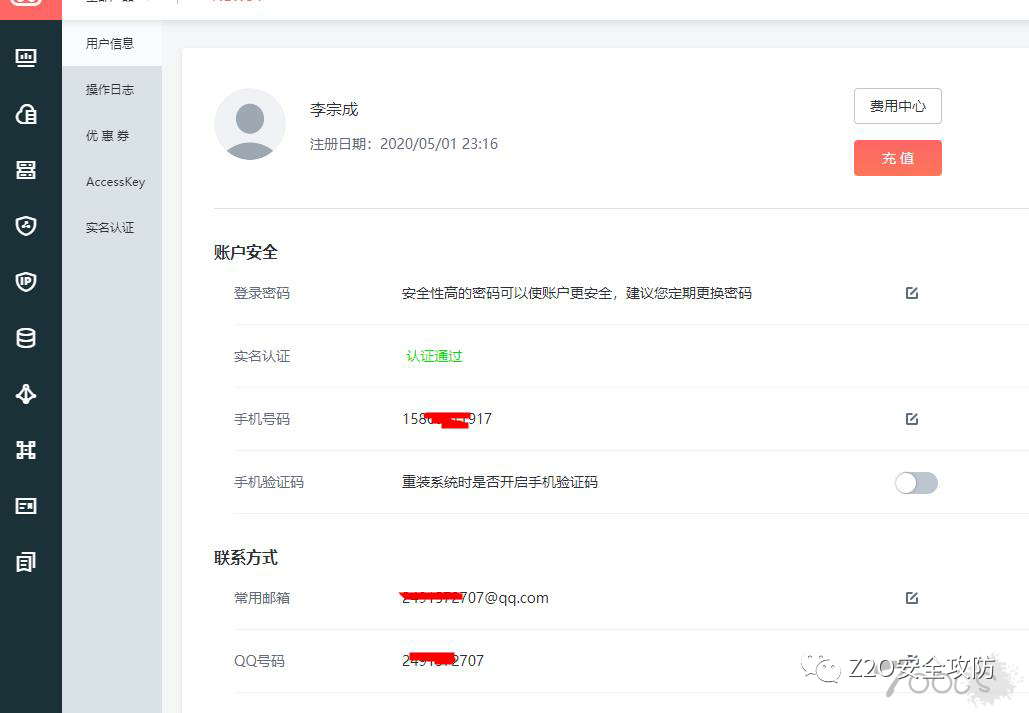Image resolution: width=1029 pixels, height=713 pixels.
Task: Click the QQ号码 label
Action: point(259,661)
